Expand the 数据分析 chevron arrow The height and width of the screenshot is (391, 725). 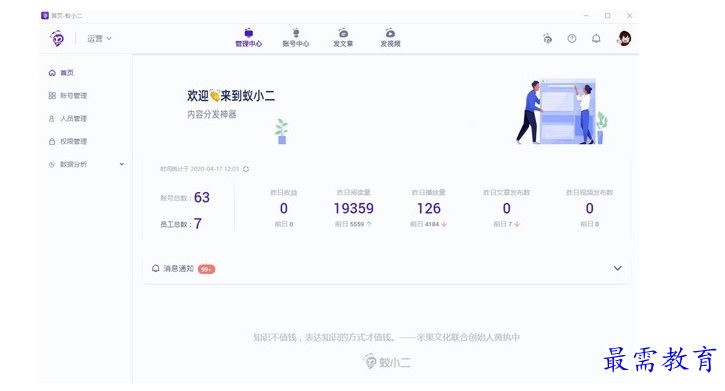point(122,164)
